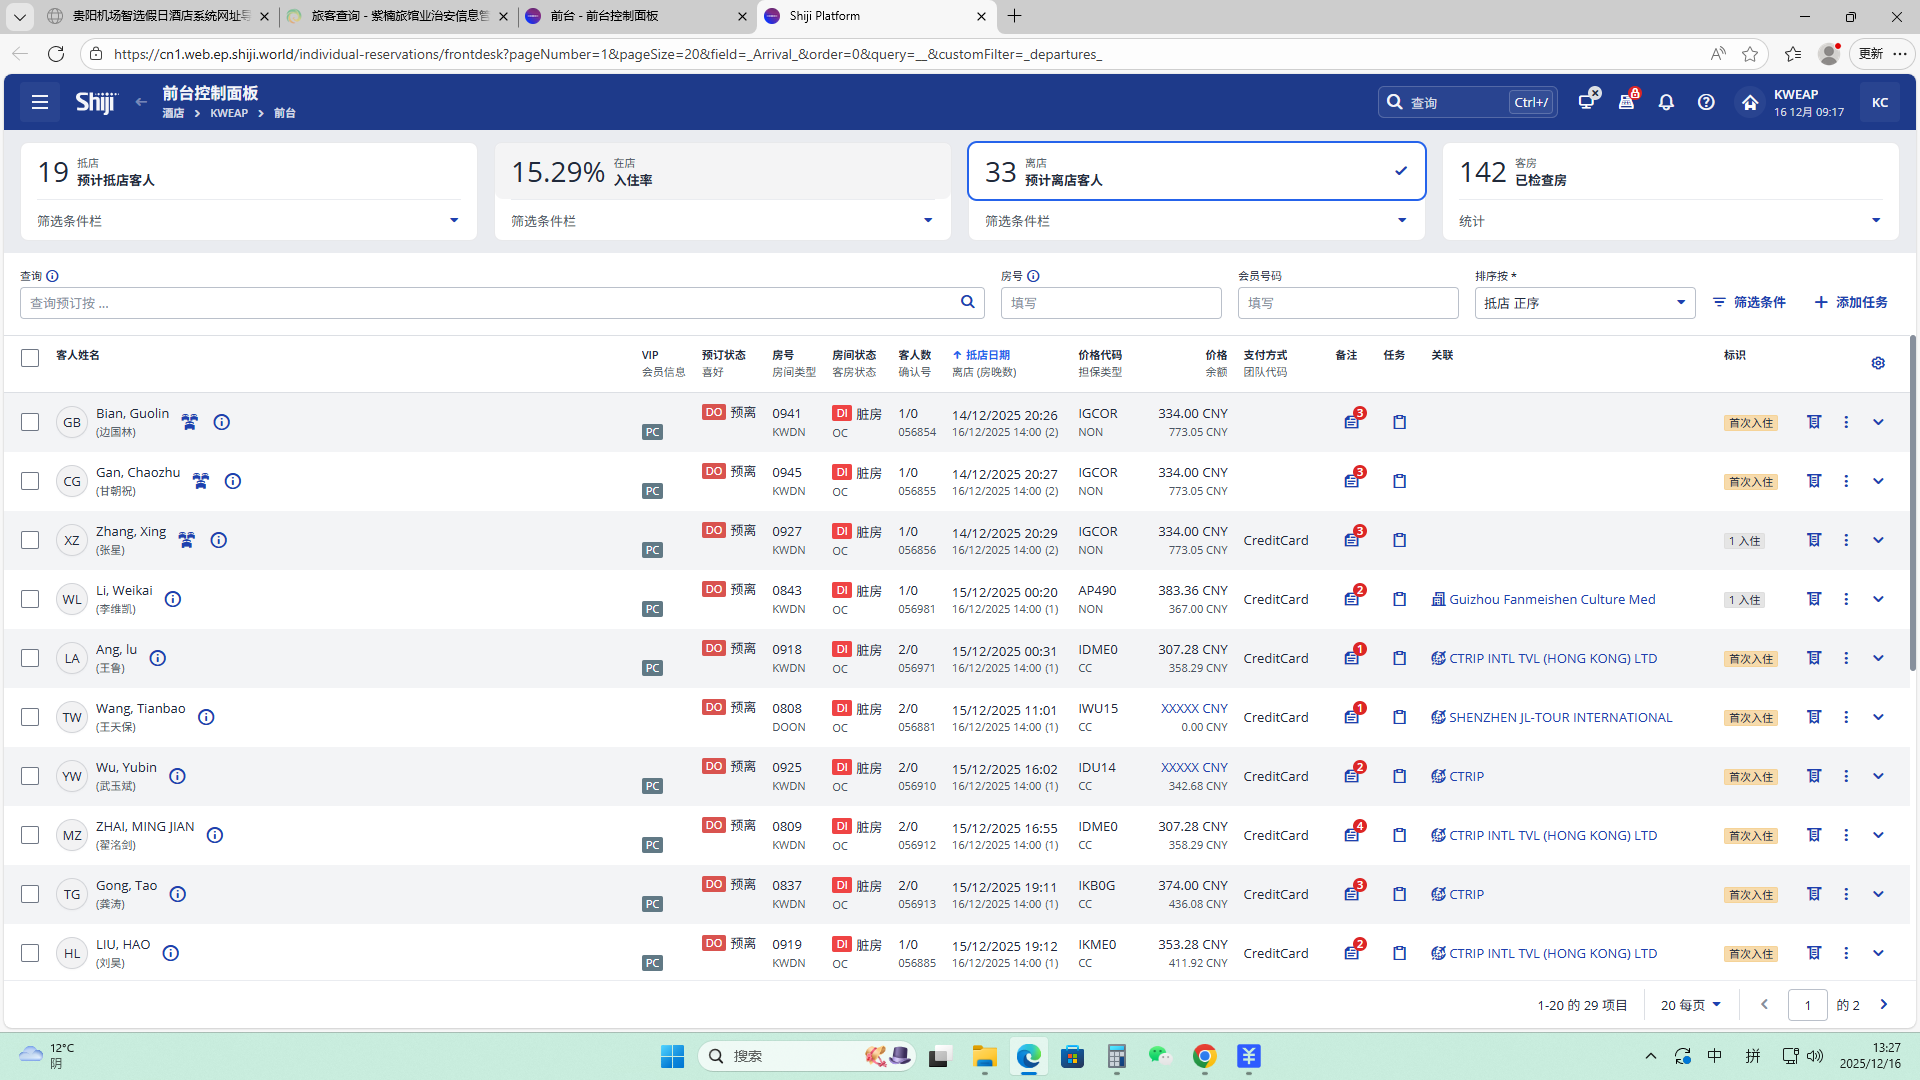The image size is (1920, 1080).
Task: Tick the select-all header checkbox
Action: click(x=30, y=357)
